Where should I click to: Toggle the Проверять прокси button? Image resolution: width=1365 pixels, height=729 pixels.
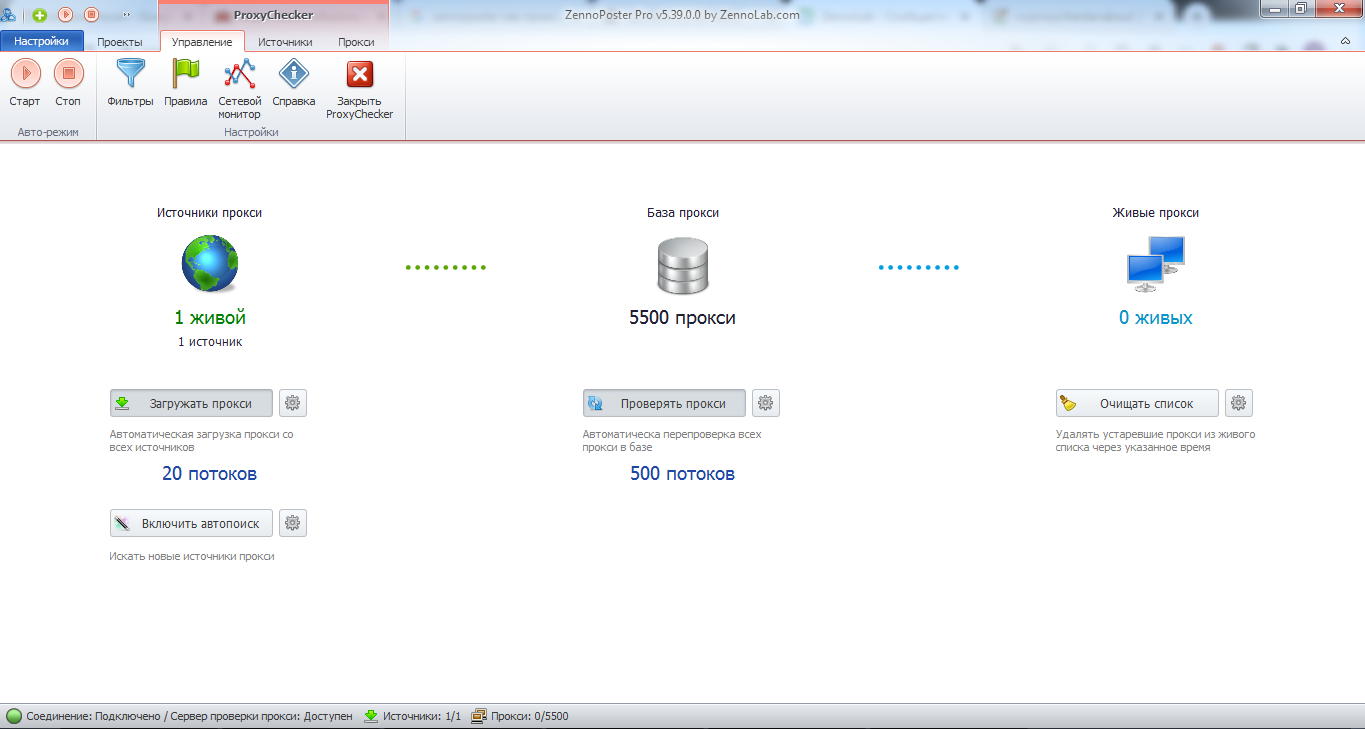664,403
